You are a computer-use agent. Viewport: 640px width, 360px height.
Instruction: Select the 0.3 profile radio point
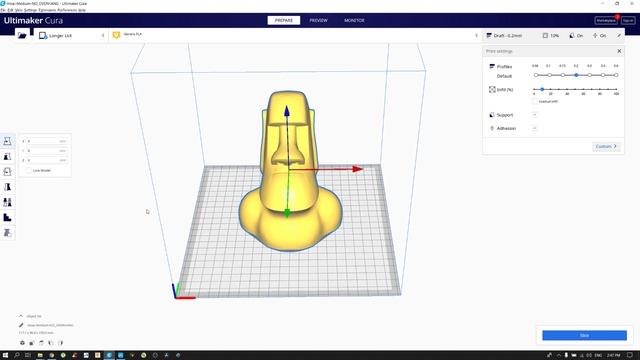point(589,75)
